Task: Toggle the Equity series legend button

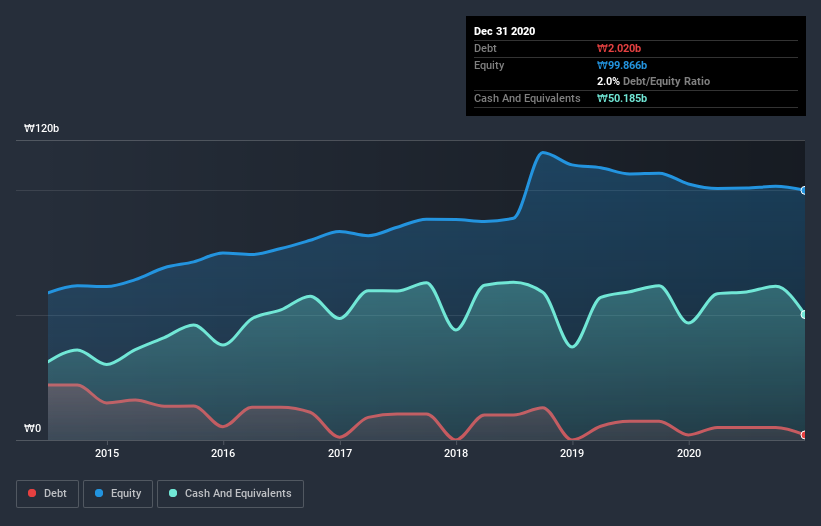Action: (x=118, y=494)
